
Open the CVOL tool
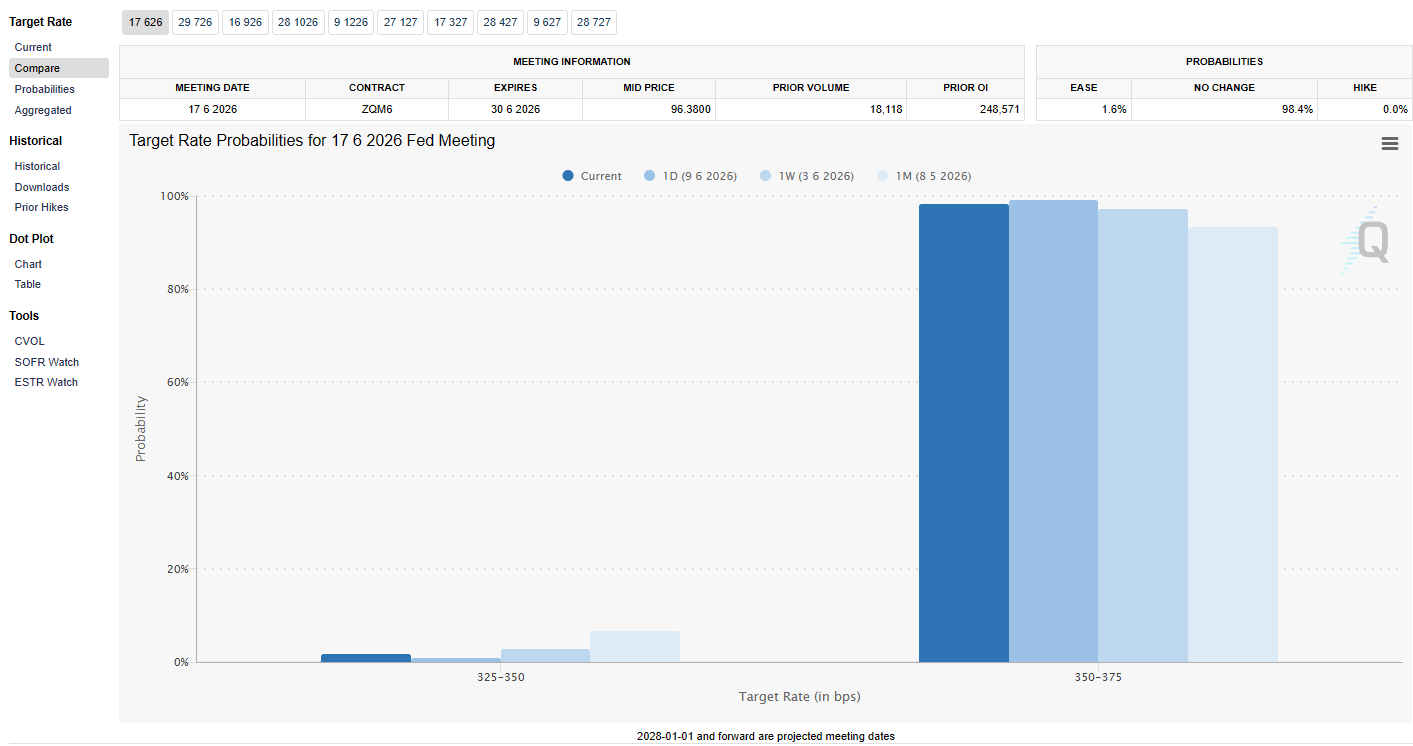[x=29, y=341]
